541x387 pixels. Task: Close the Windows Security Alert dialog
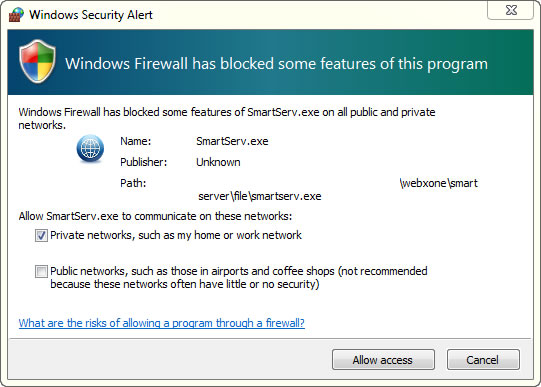click(x=511, y=10)
